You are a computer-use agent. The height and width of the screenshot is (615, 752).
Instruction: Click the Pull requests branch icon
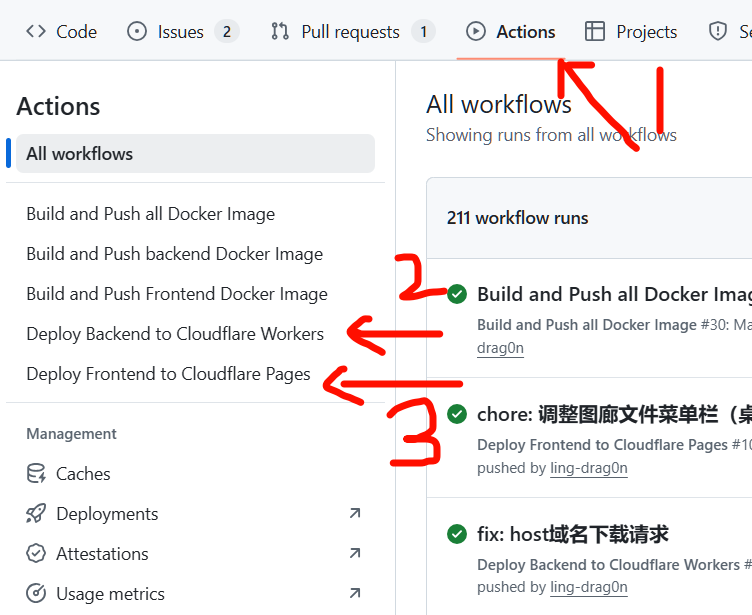[280, 32]
